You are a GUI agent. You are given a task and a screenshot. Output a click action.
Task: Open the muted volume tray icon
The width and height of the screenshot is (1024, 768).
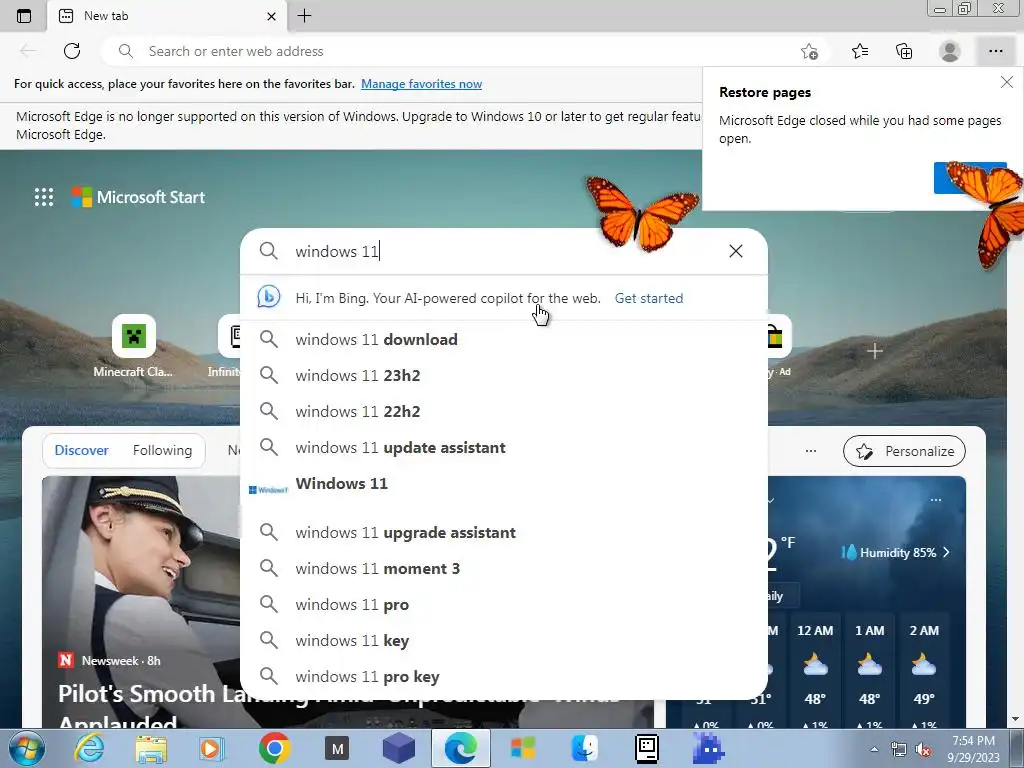pyautogui.click(x=923, y=750)
